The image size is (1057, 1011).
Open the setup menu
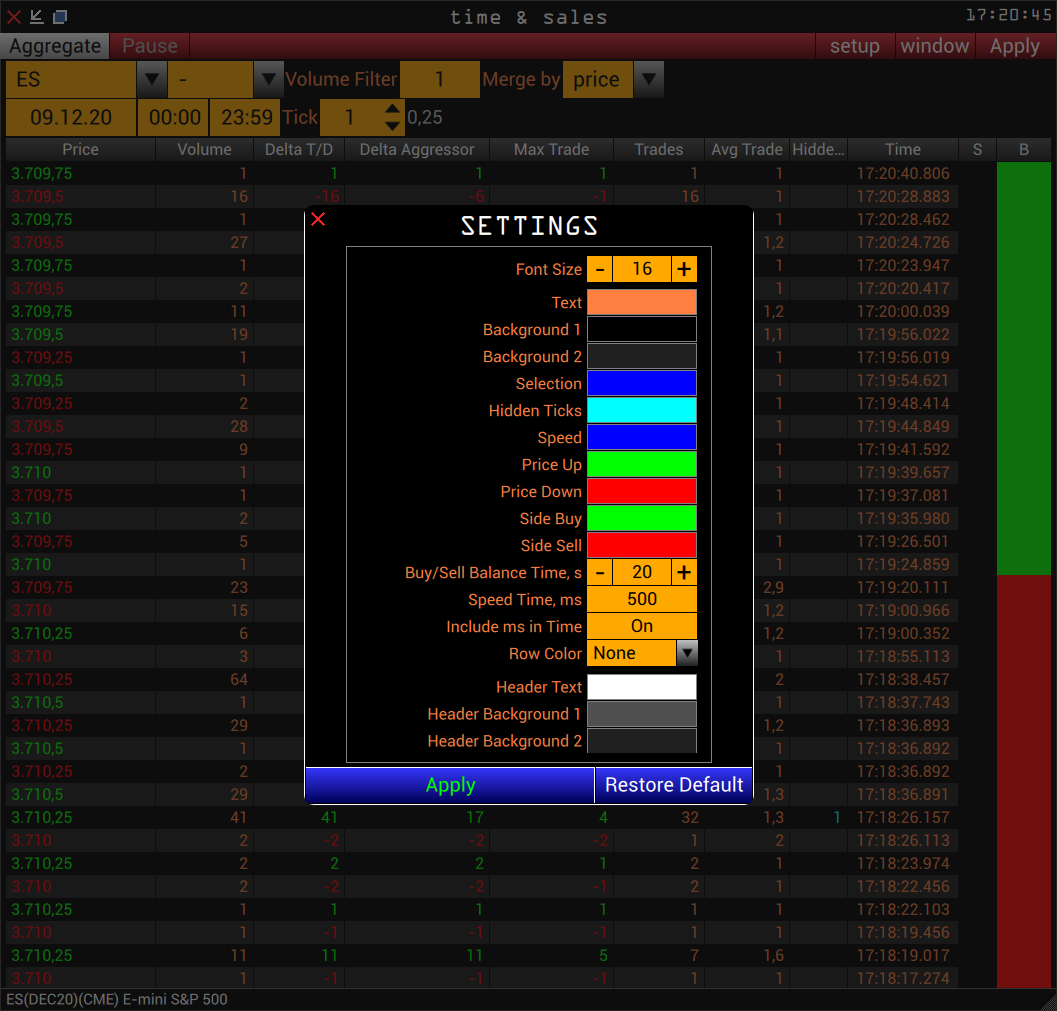pyautogui.click(x=855, y=45)
